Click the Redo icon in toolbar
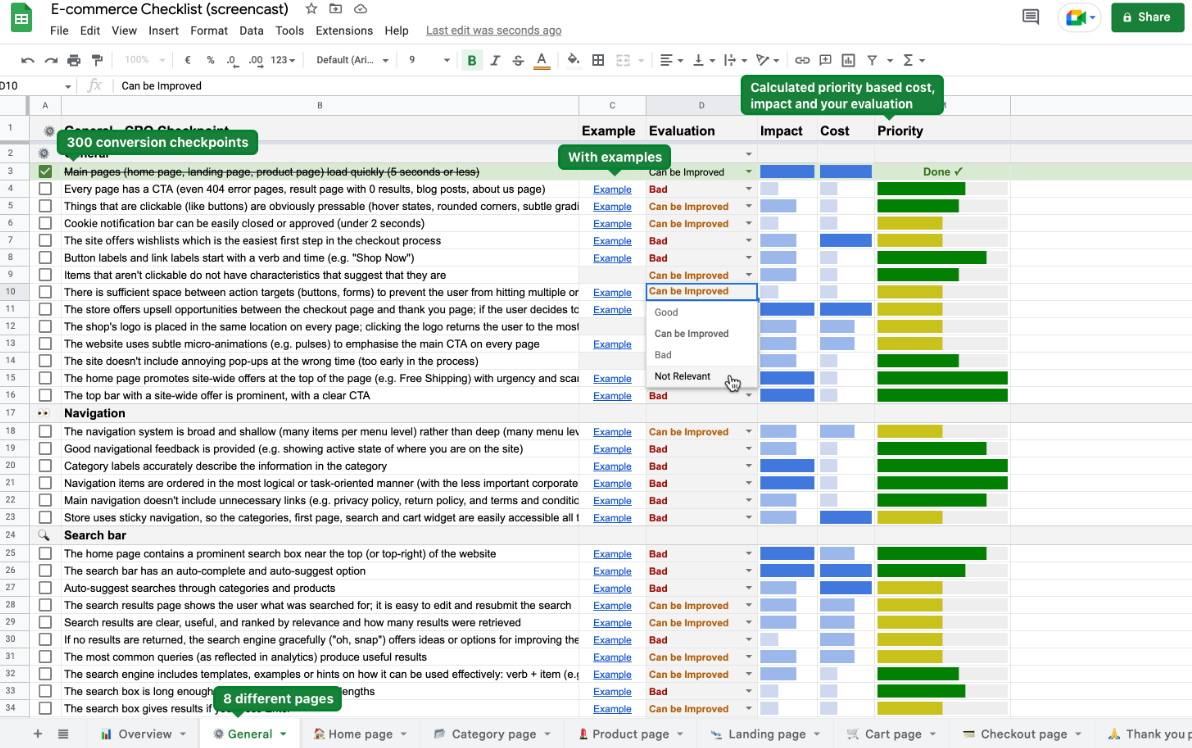This screenshot has width=1192, height=748. 51,60
